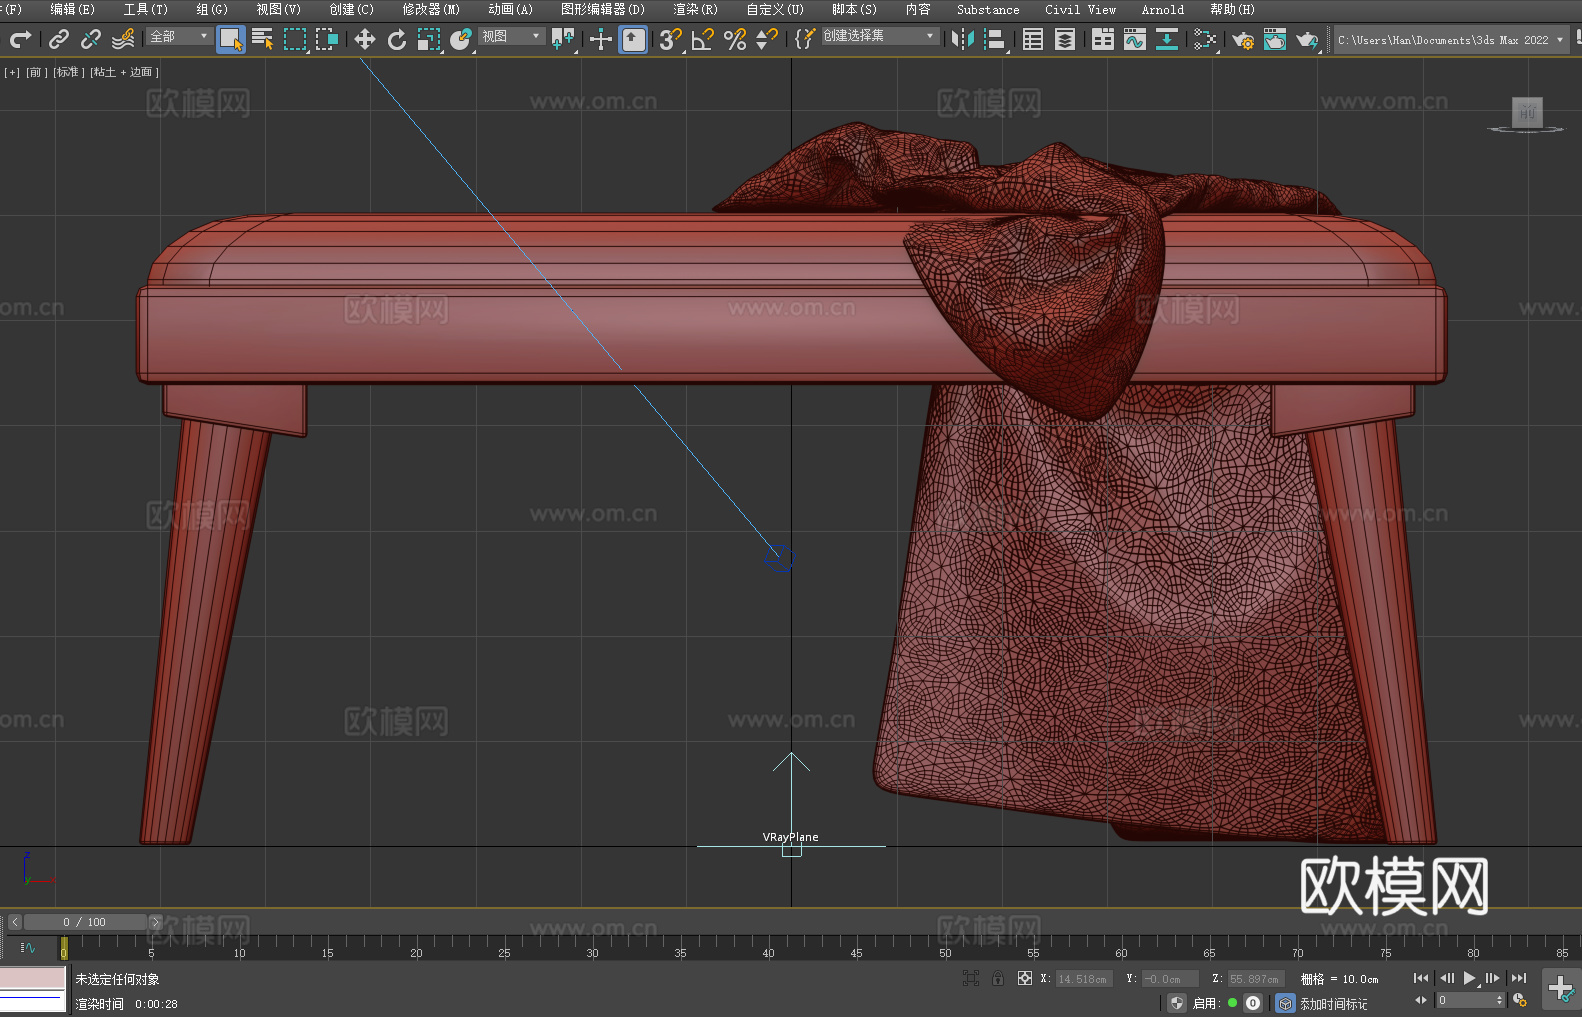Viewport: 1582px width, 1017px height.
Task: Open the Layer Explorer icon
Action: tap(1065, 39)
